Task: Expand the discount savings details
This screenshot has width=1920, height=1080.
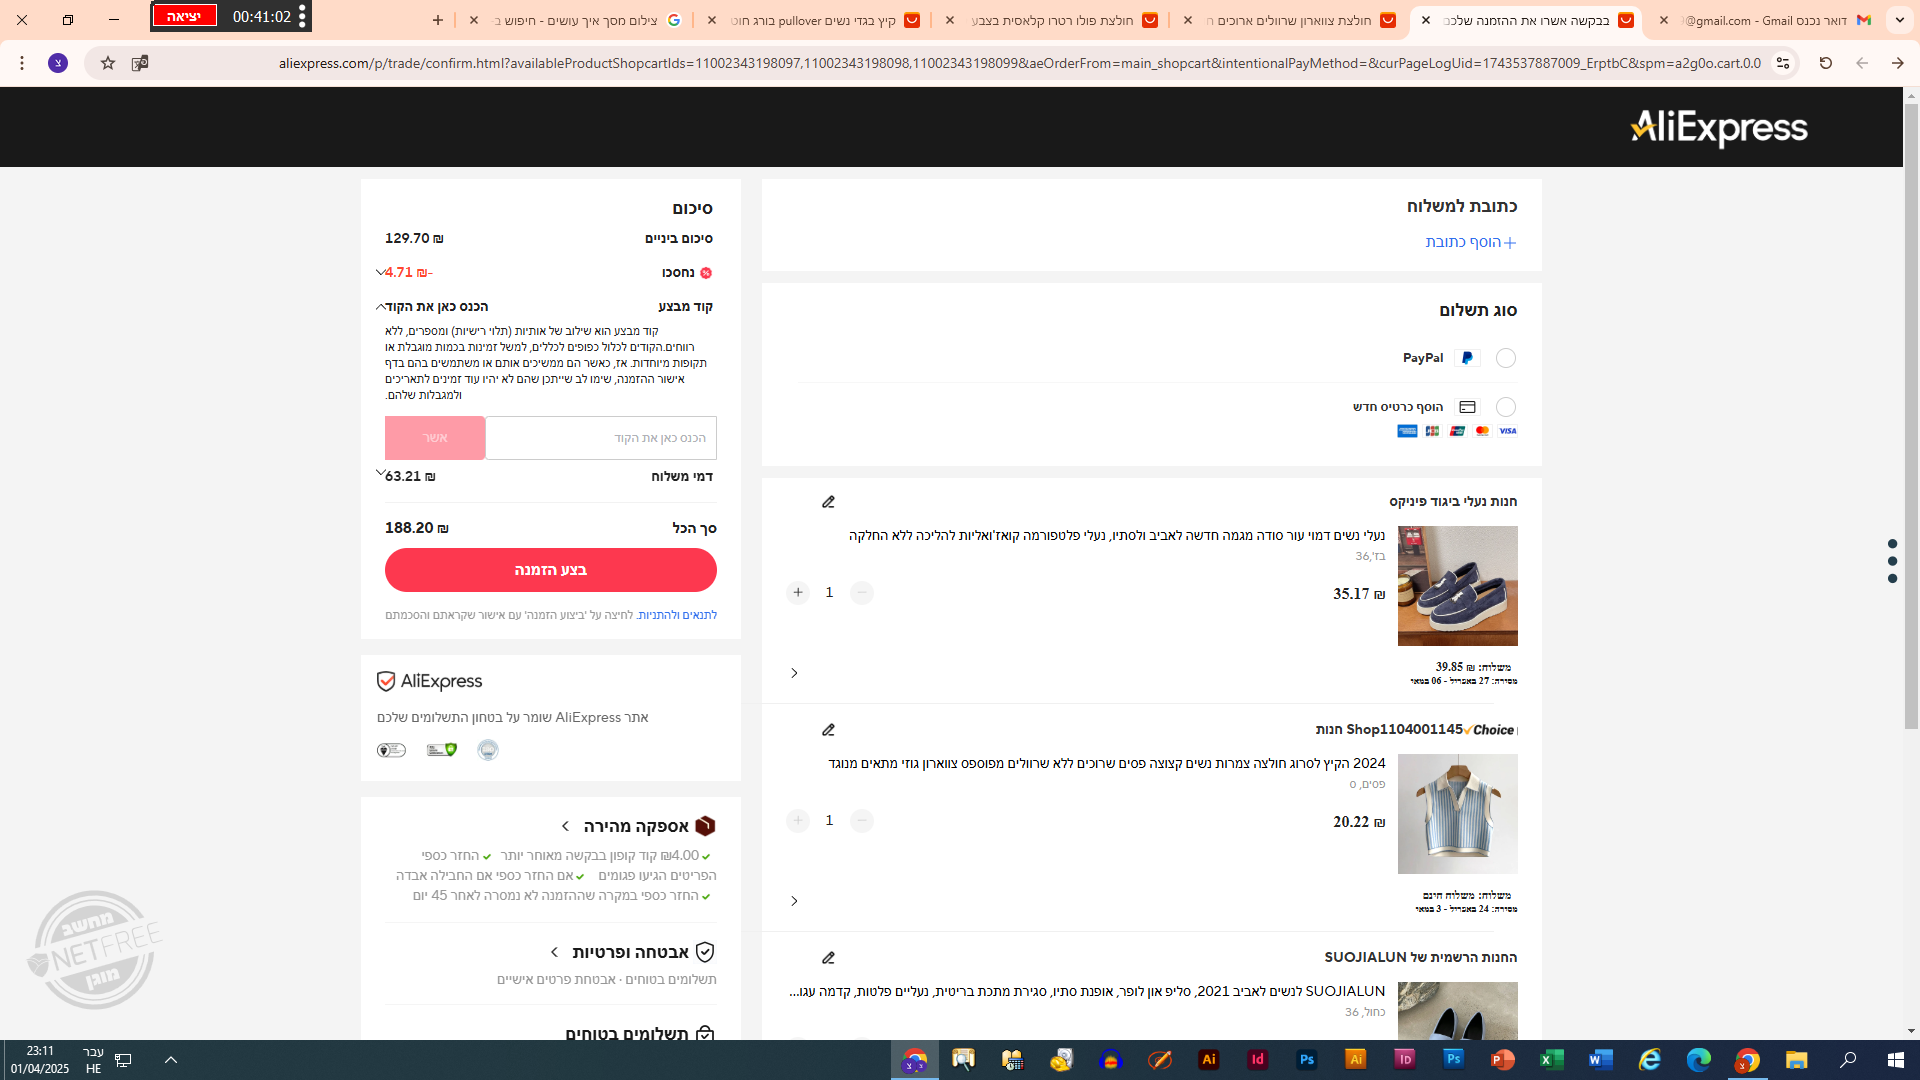Action: pos(380,272)
